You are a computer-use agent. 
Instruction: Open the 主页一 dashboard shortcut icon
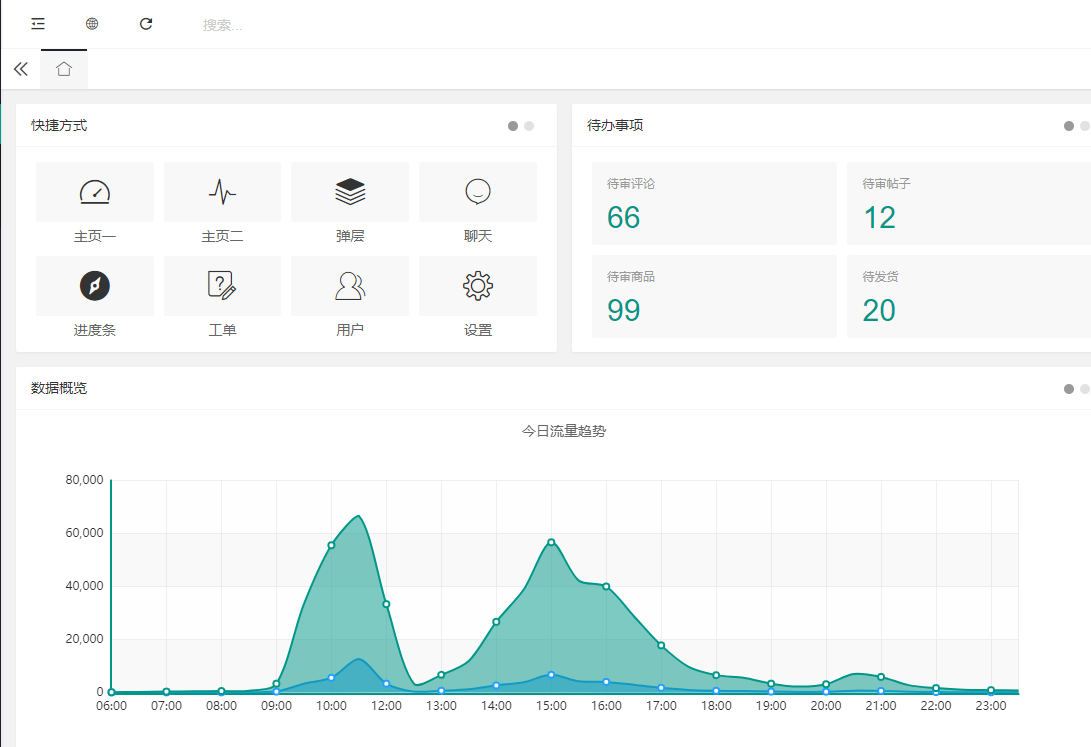coord(95,192)
